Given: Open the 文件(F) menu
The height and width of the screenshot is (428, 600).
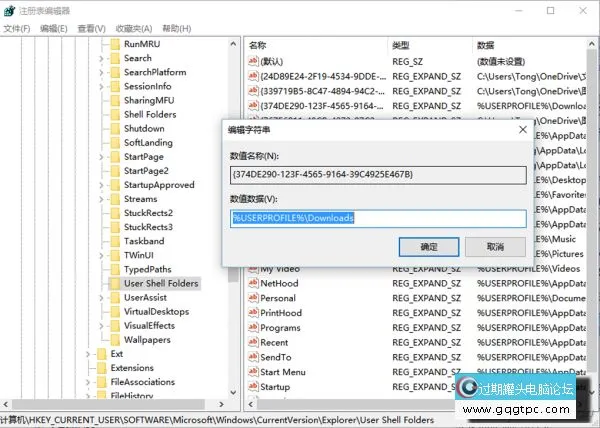Looking at the screenshot, I should 17,28.
